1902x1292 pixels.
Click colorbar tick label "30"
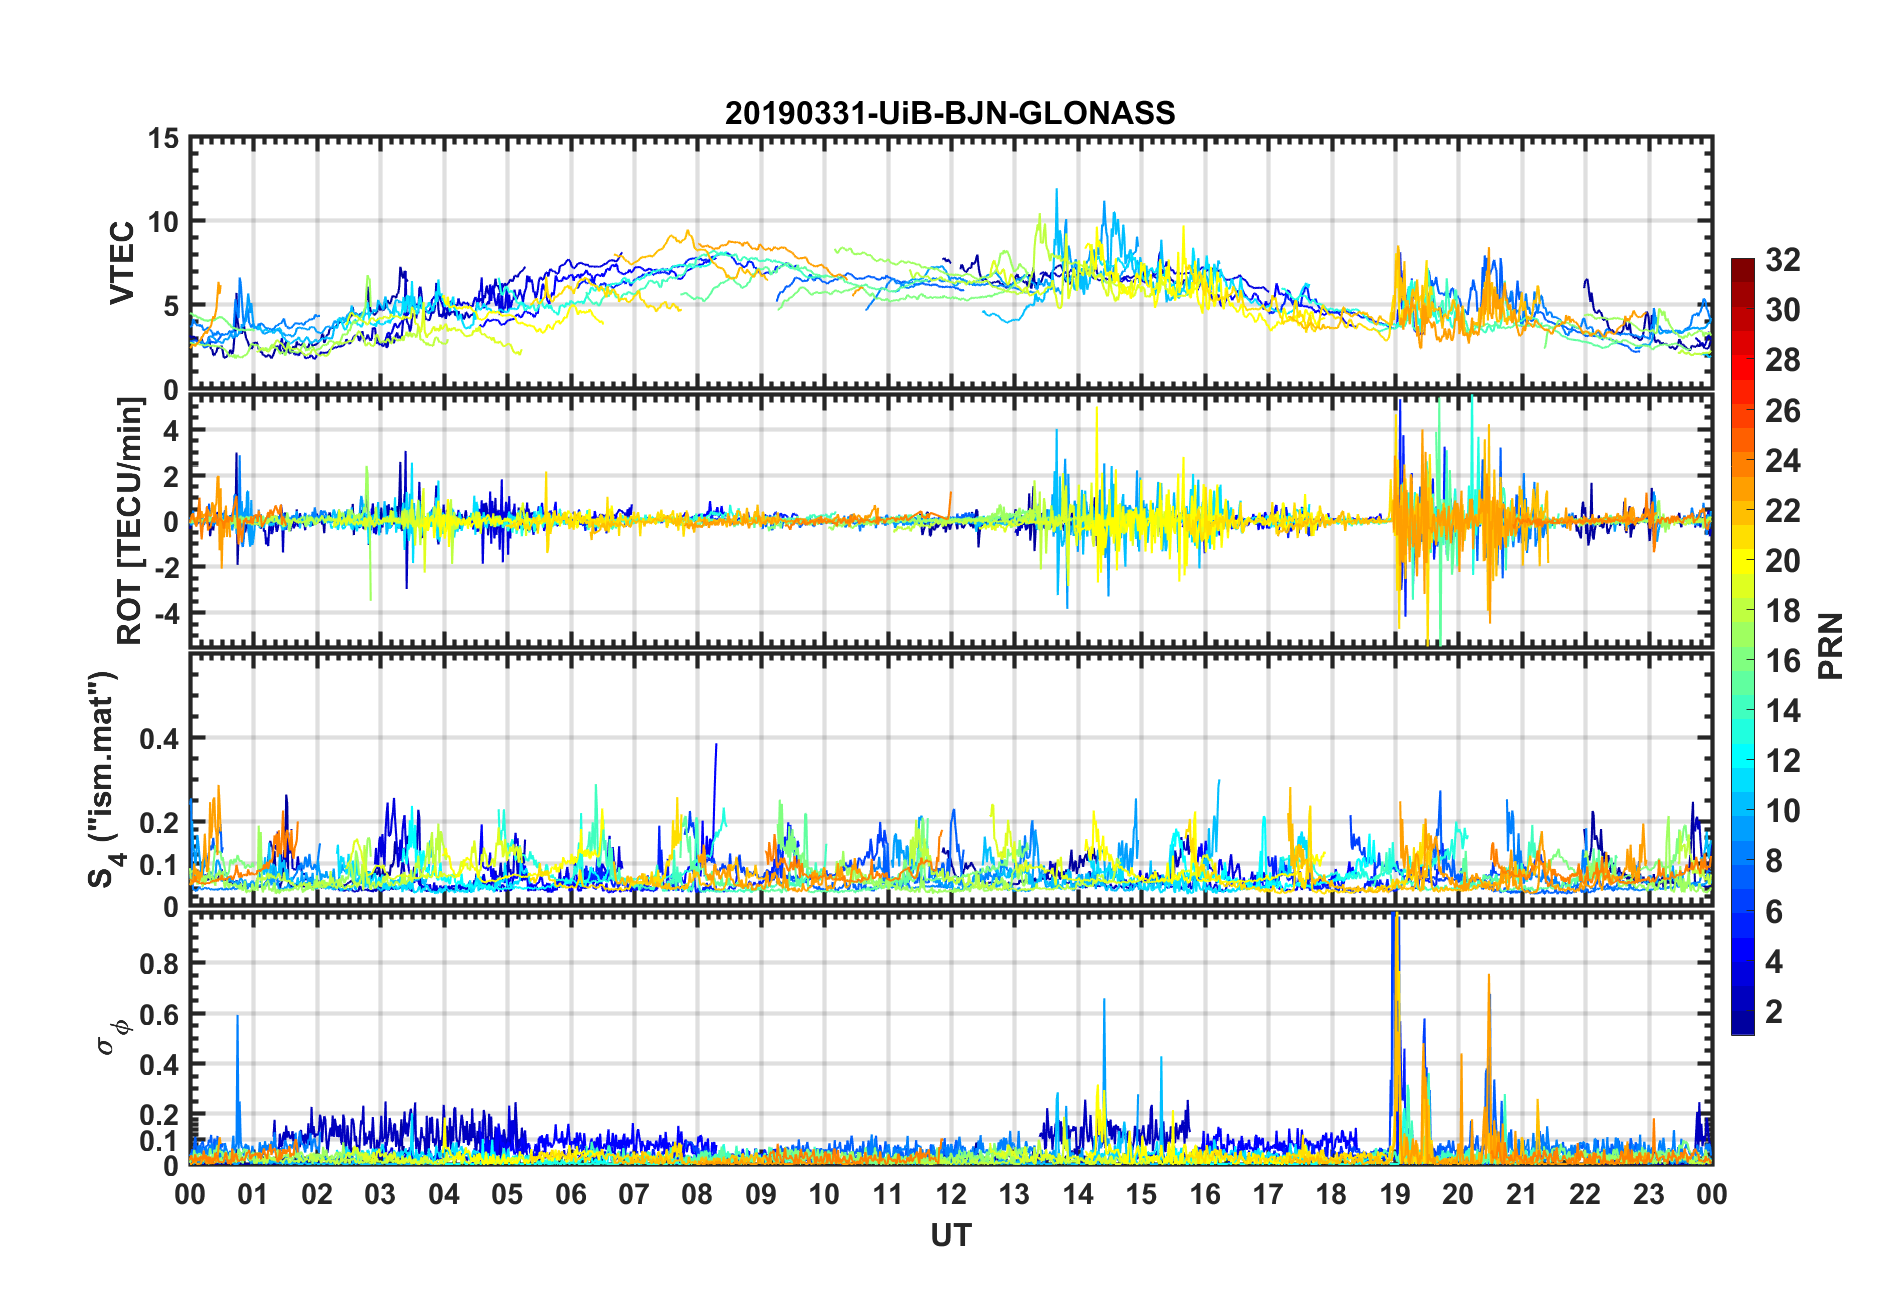pyautogui.click(x=1783, y=310)
